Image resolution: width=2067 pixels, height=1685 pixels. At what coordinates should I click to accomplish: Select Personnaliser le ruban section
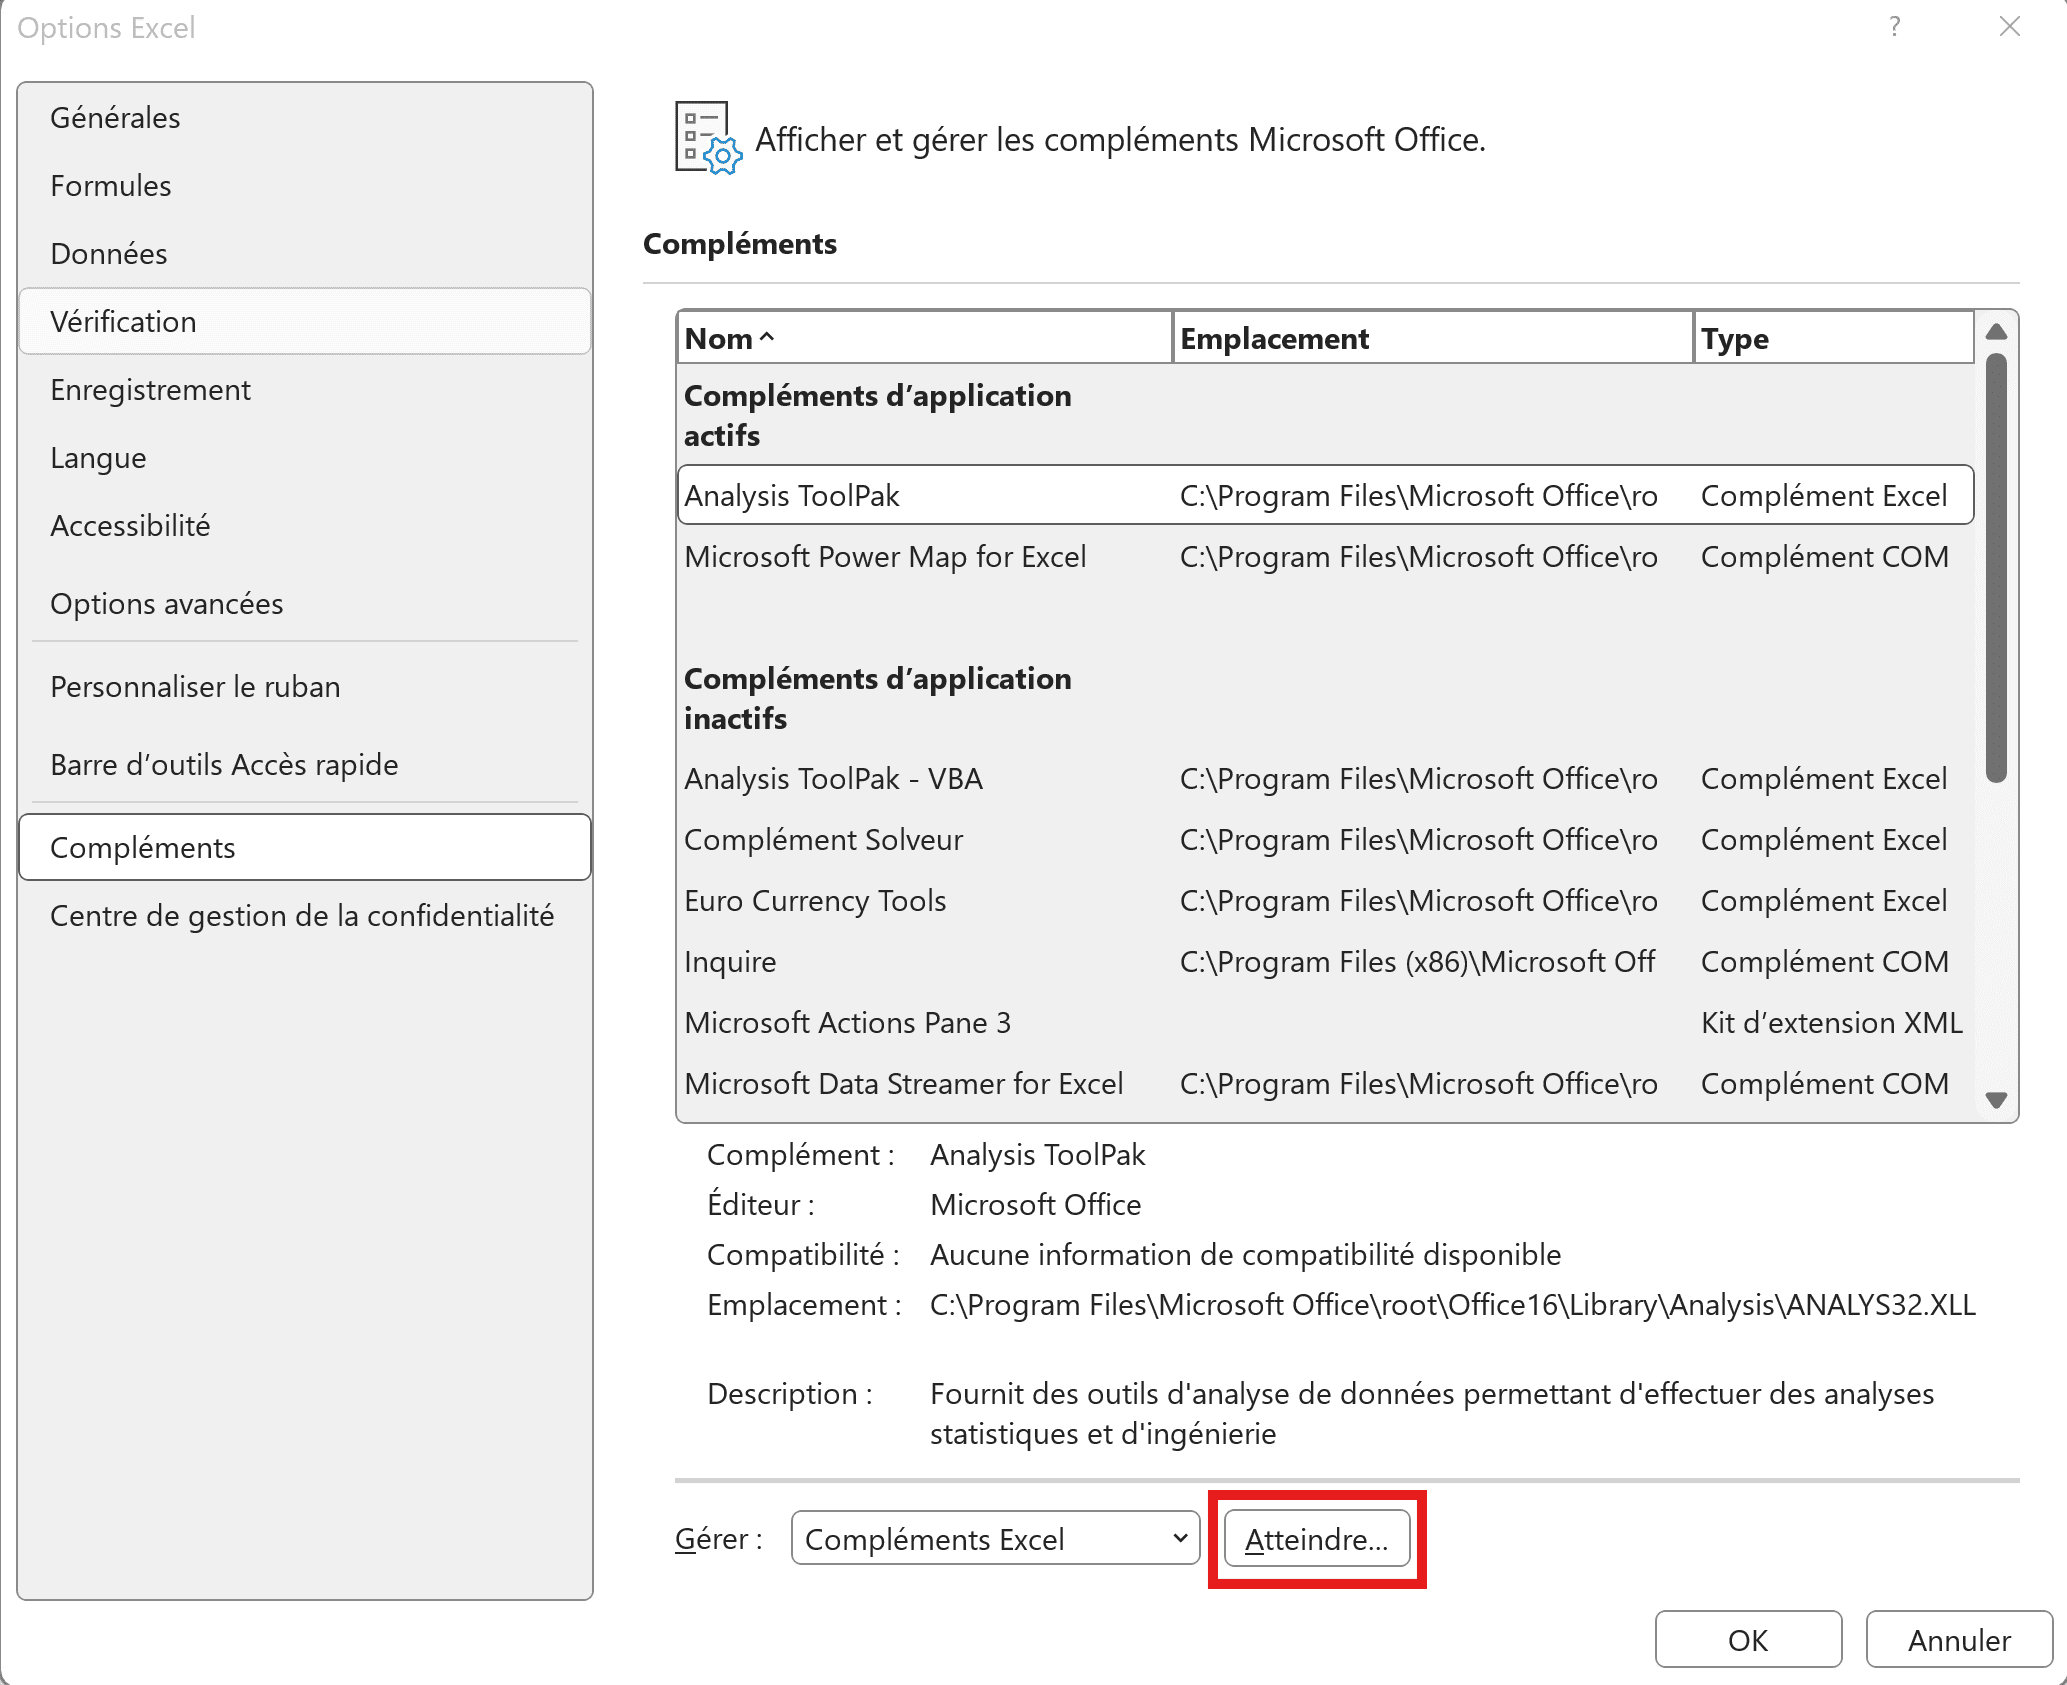point(195,687)
